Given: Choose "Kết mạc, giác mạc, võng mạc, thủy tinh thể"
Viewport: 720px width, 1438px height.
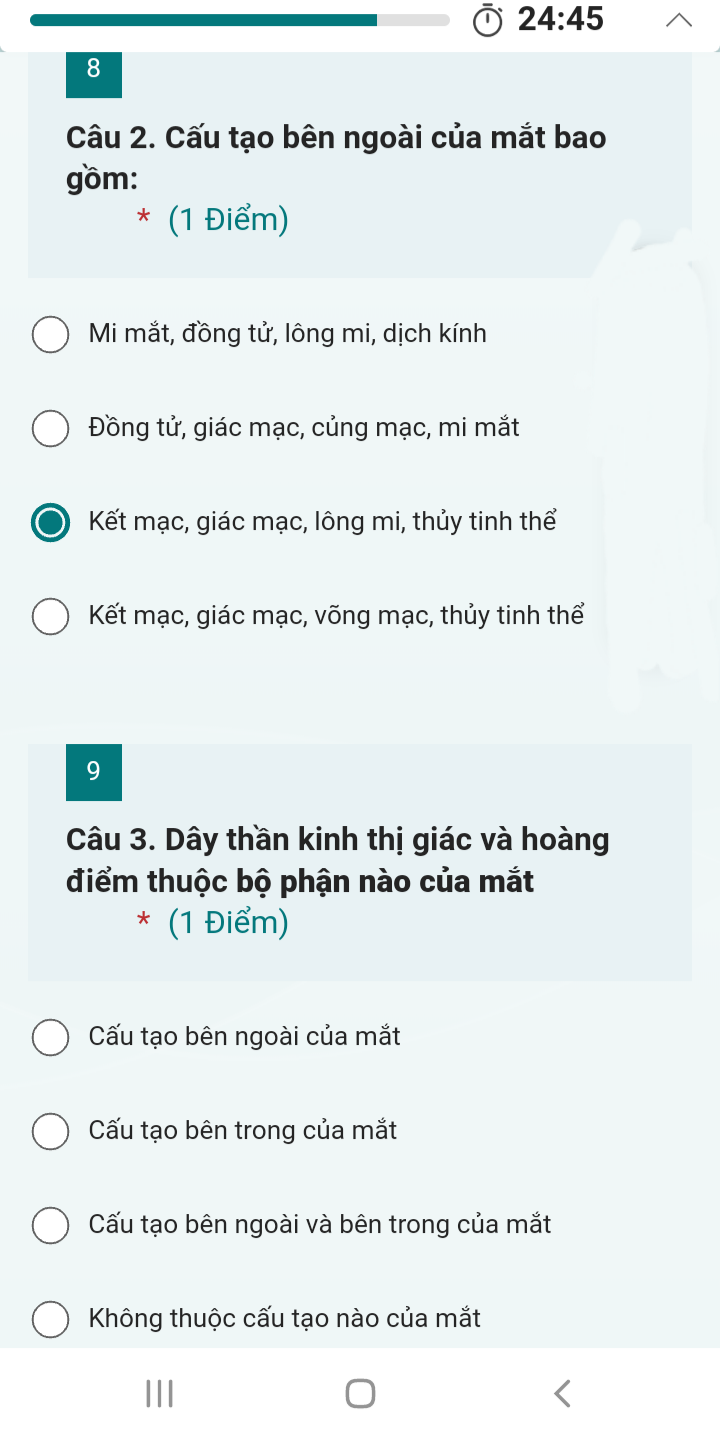Looking at the screenshot, I should tap(51, 616).
